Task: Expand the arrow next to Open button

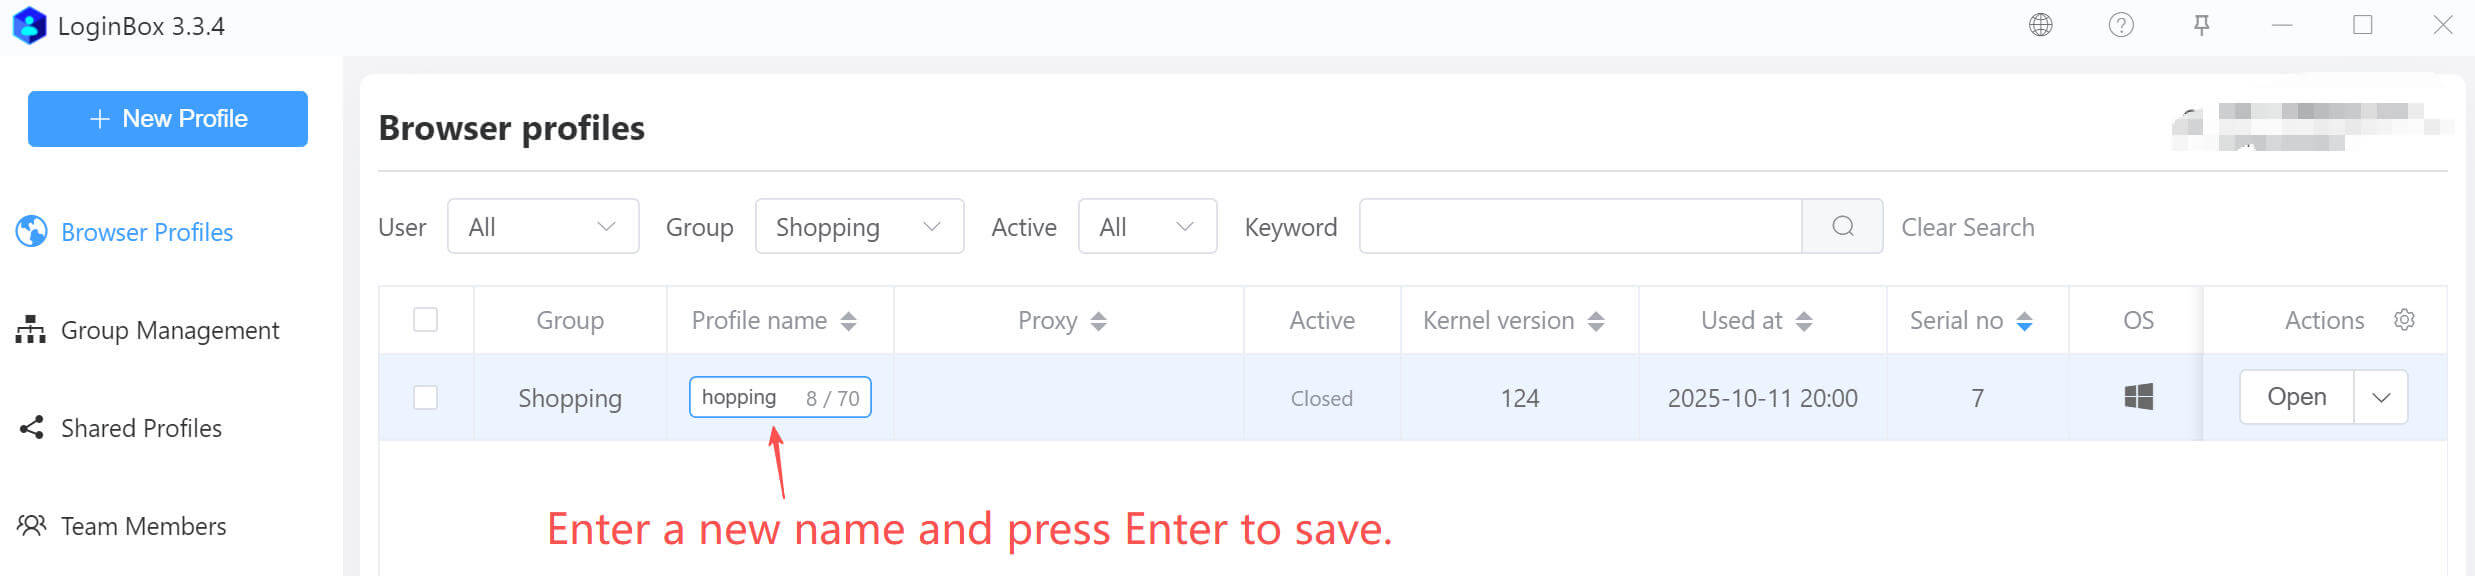Action: (x=2381, y=398)
